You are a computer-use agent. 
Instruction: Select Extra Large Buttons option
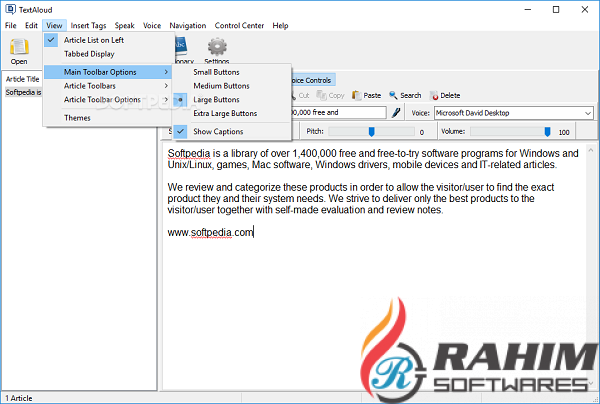[x=232, y=113]
